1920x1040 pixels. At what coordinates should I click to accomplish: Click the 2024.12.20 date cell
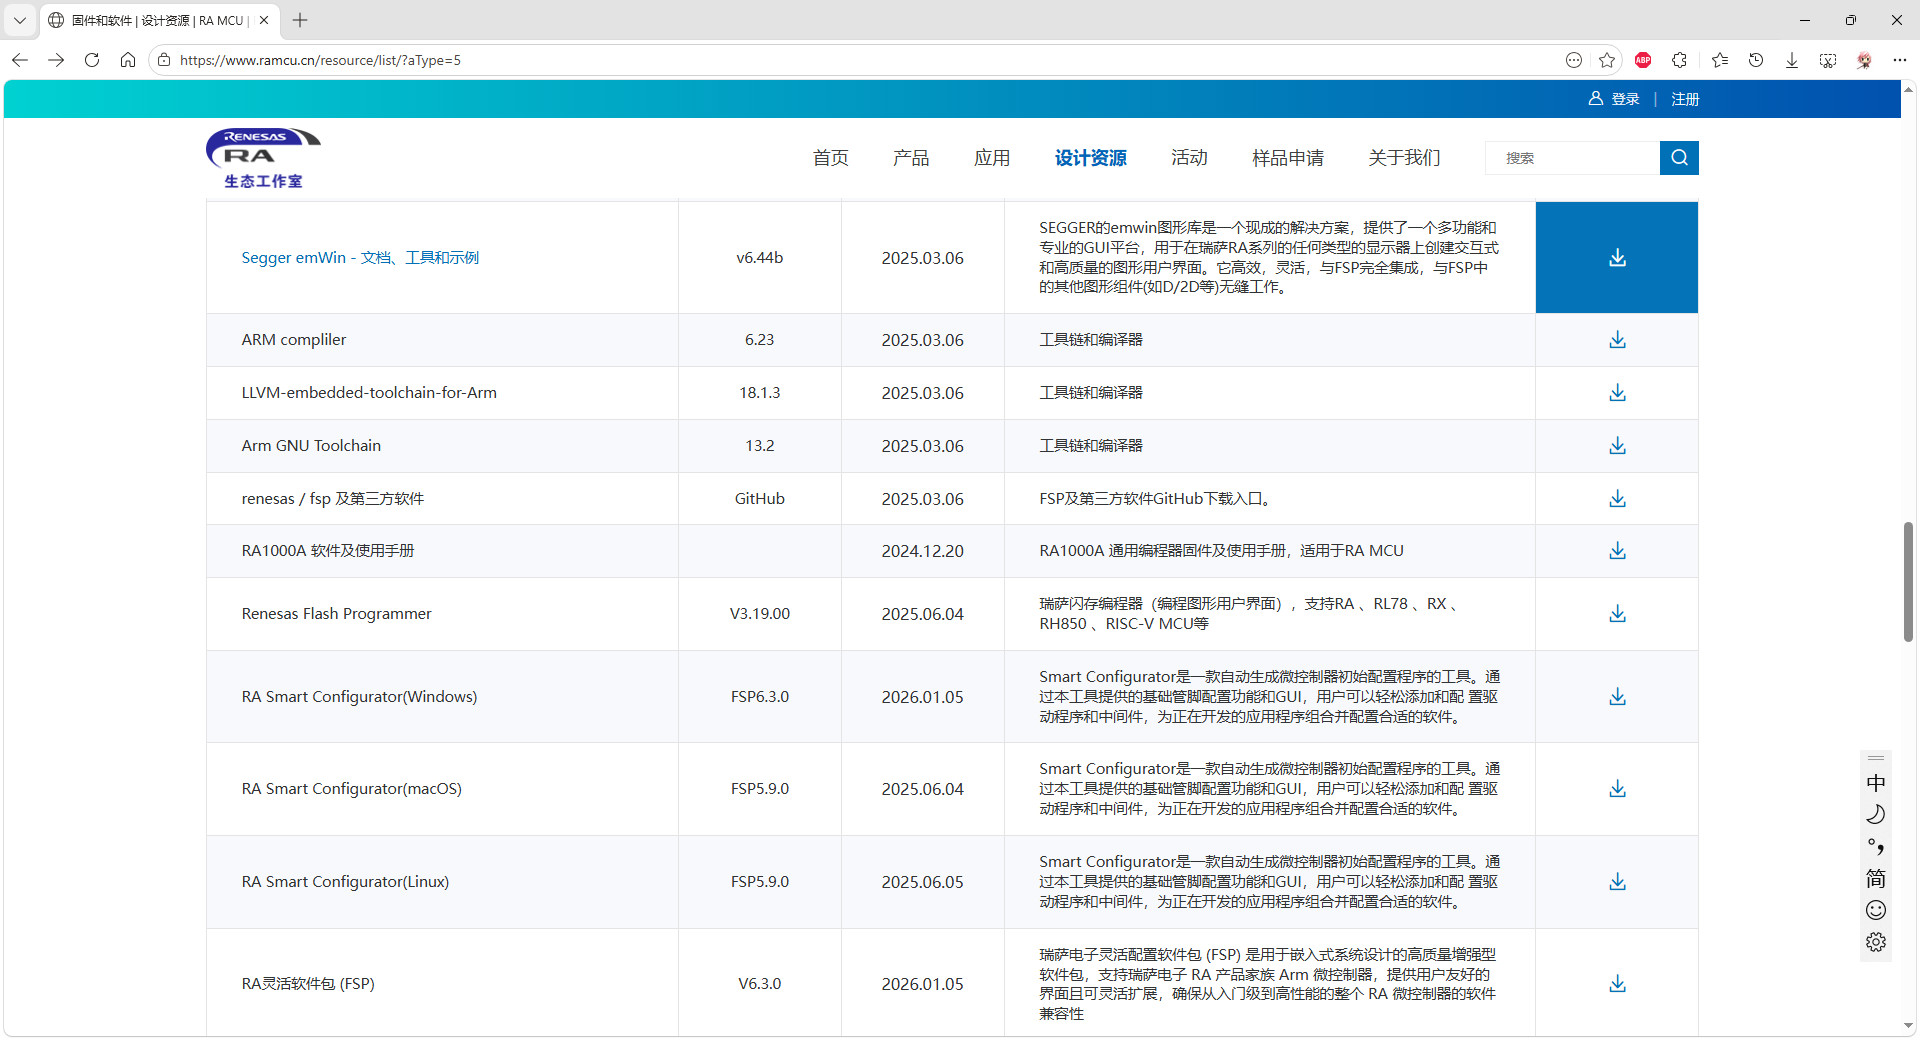coord(923,551)
